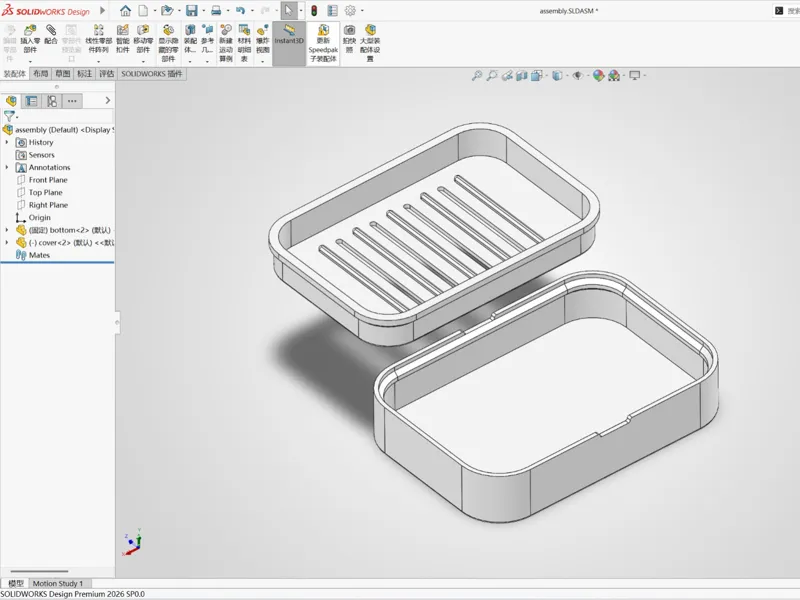Take a Snapshot with the camera icon
This screenshot has width=800, height=600.
349,39
